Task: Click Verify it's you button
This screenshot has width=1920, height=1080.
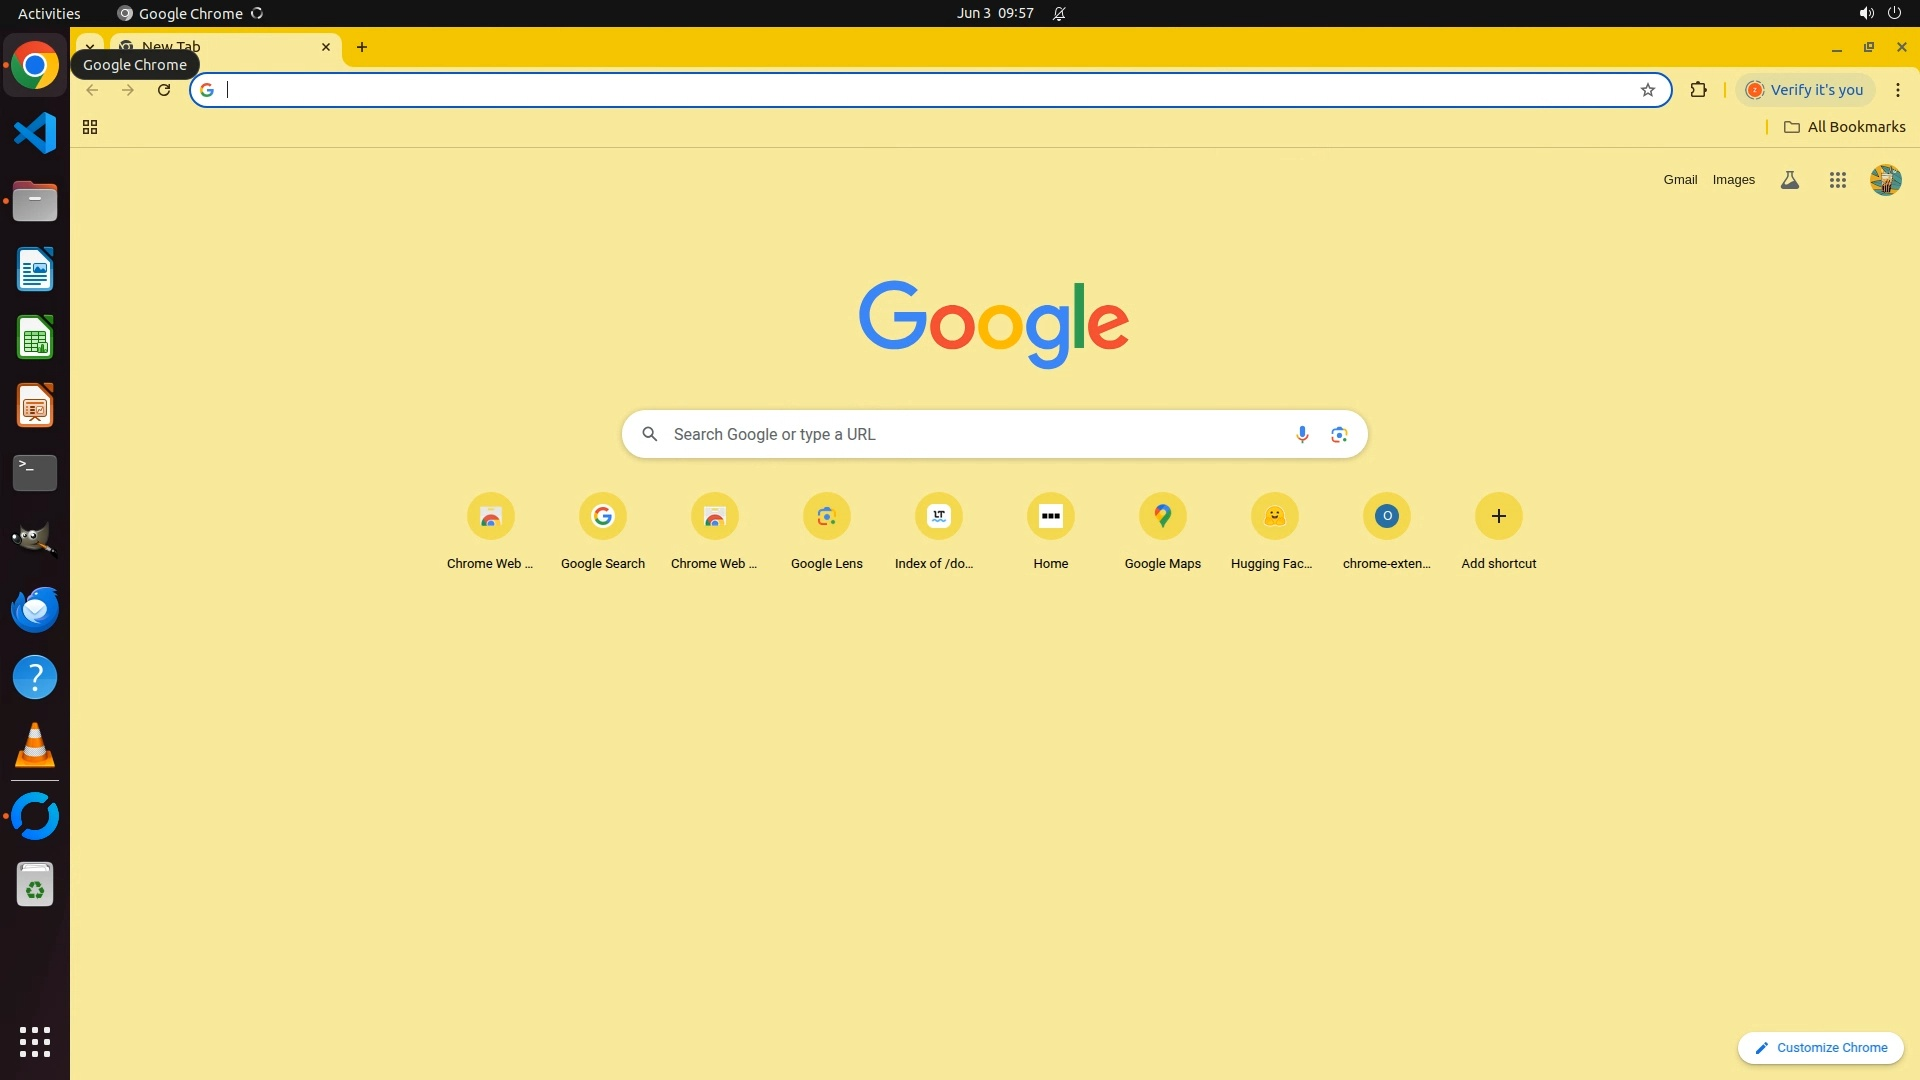Action: pos(1805,90)
